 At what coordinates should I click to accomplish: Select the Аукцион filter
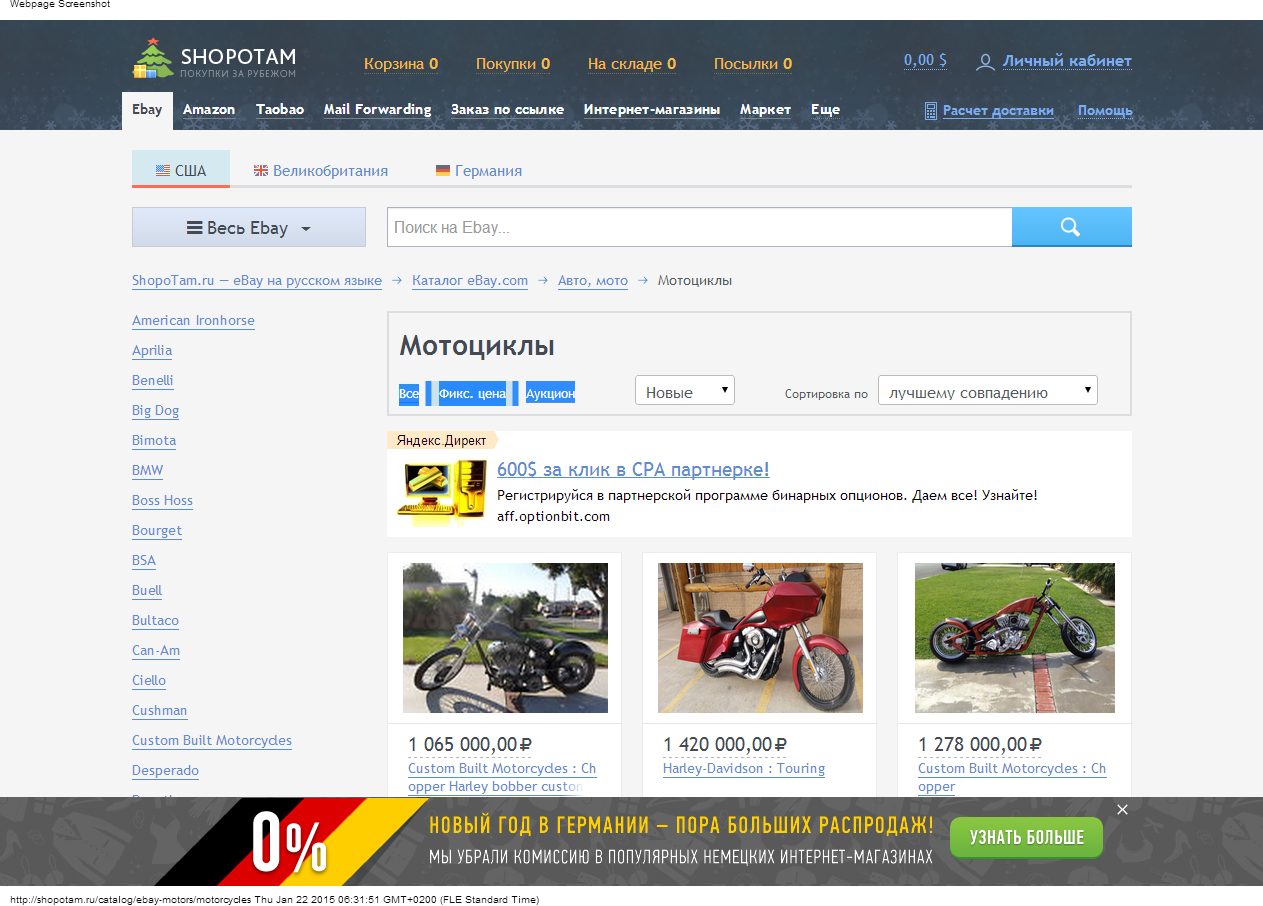coord(550,394)
